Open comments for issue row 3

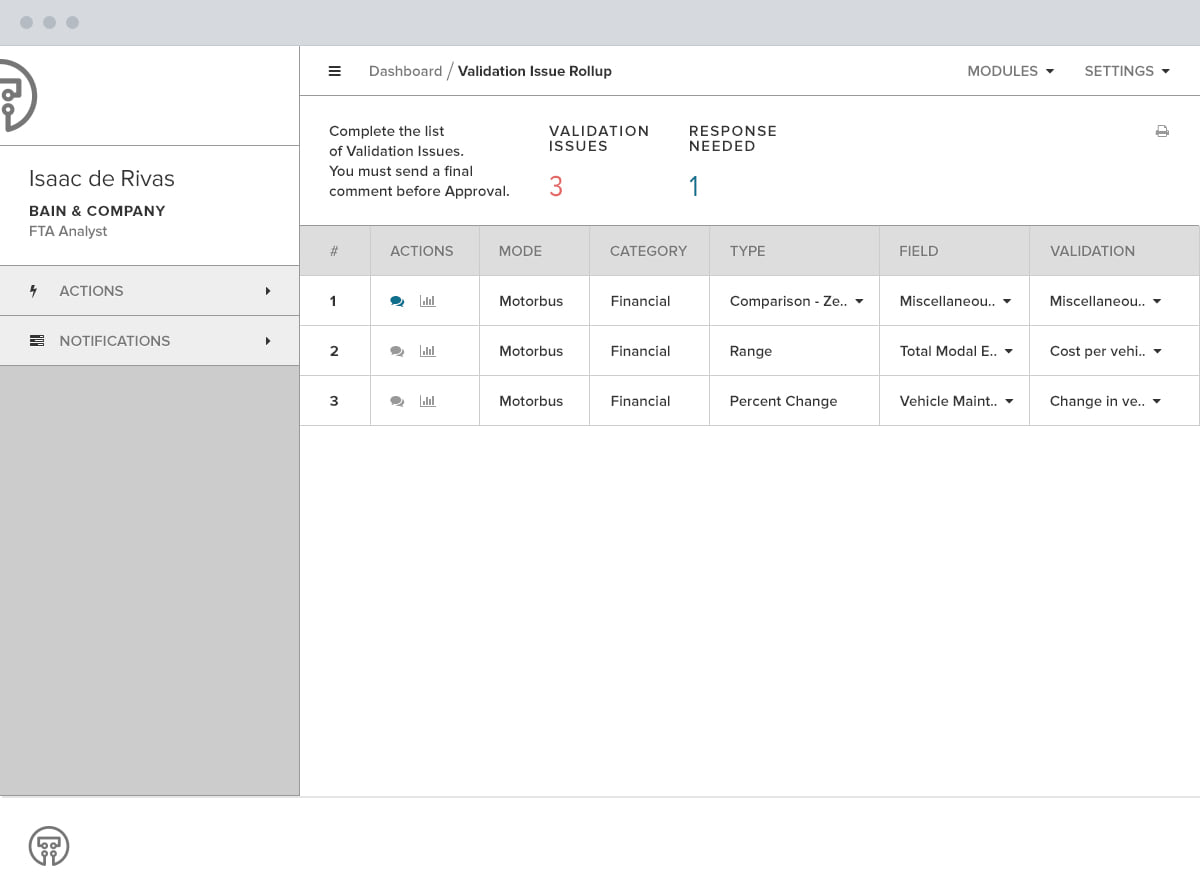click(397, 401)
